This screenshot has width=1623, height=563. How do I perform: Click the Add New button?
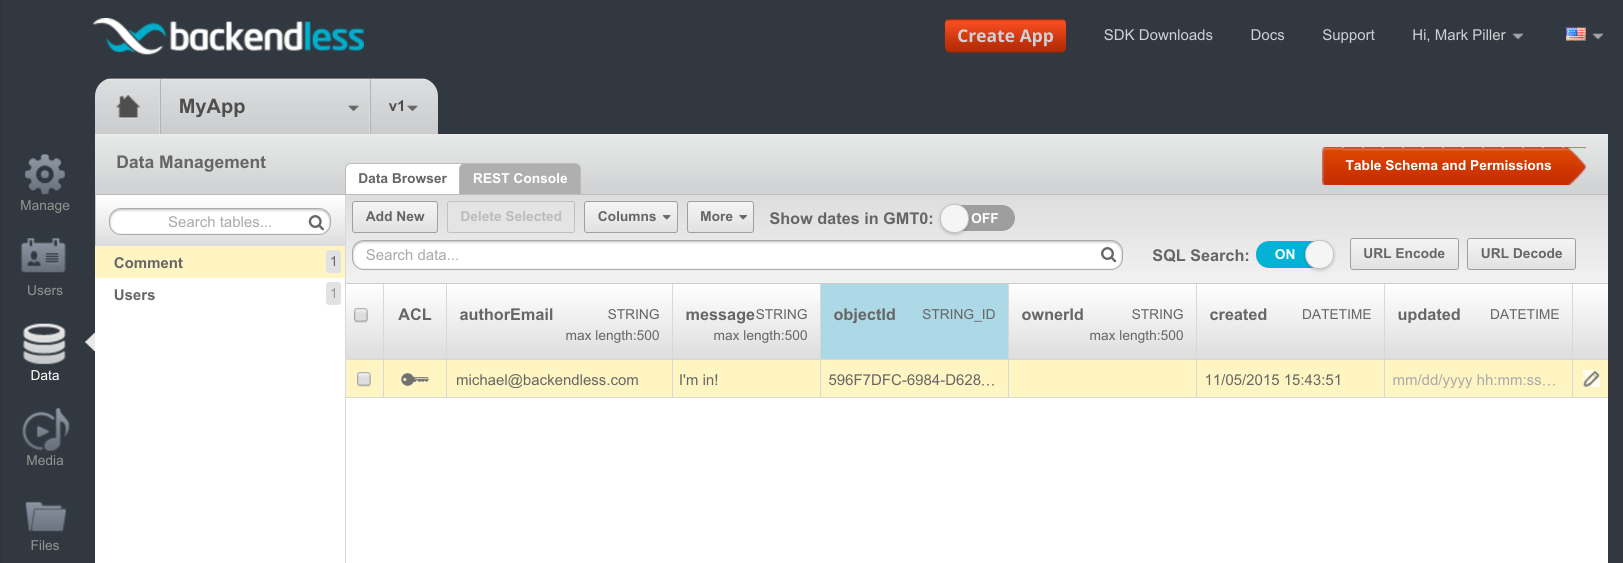[395, 216]
